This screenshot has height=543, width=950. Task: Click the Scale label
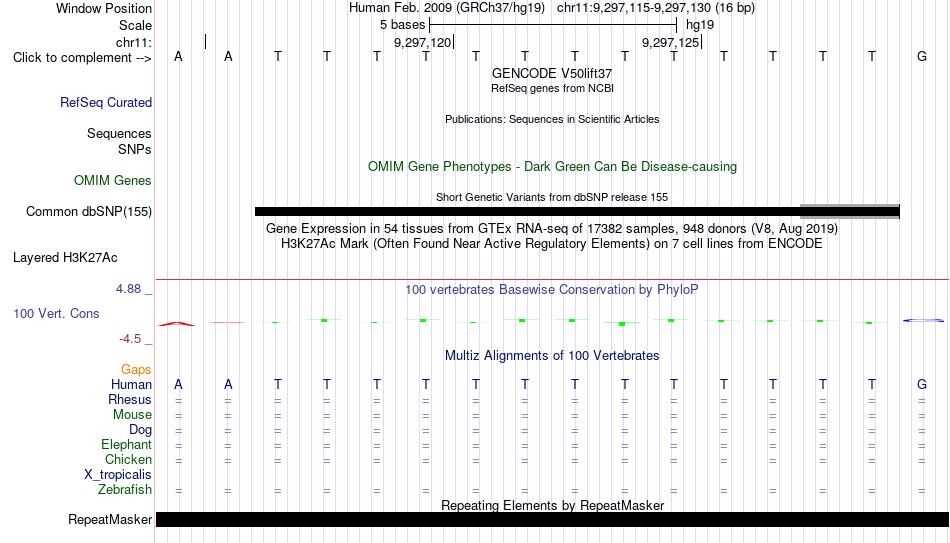point(135,25)
